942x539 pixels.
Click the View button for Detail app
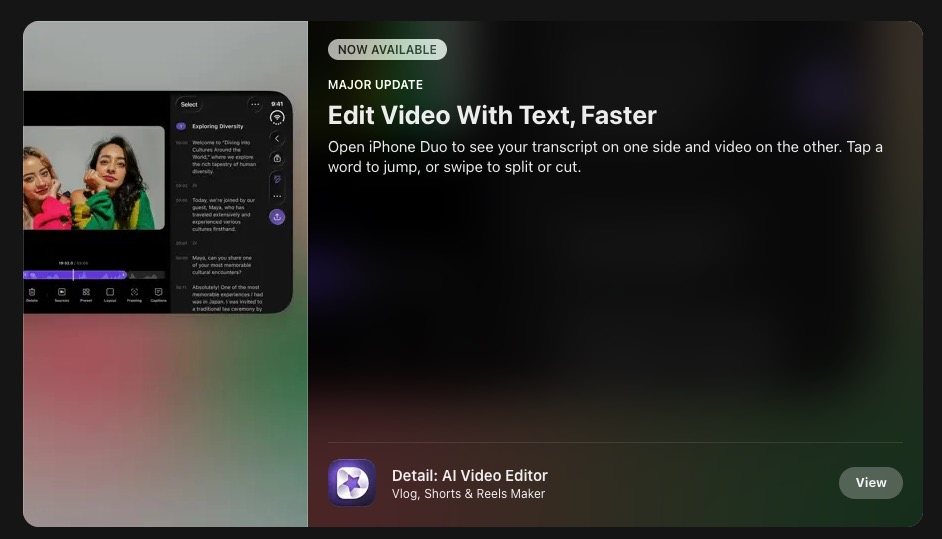tap(871, 483)
